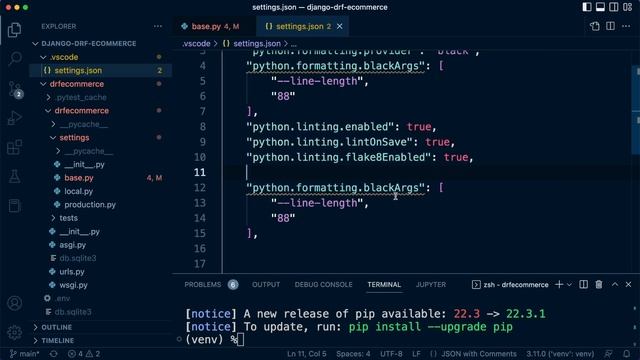The image size is (640, 360).
Task: Switch to the Debug Console tab
Action: (x=323, y=284)
